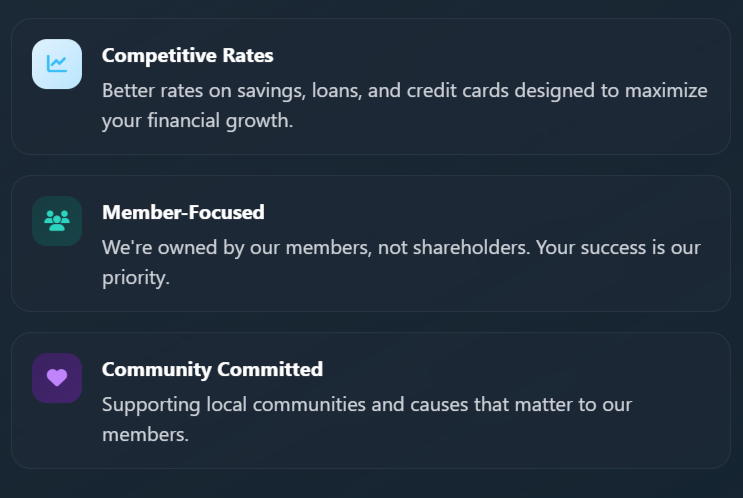Click the "Supporting local communities" description text
The height and width of the screenshot is (498, 743).
pos(367,419)
